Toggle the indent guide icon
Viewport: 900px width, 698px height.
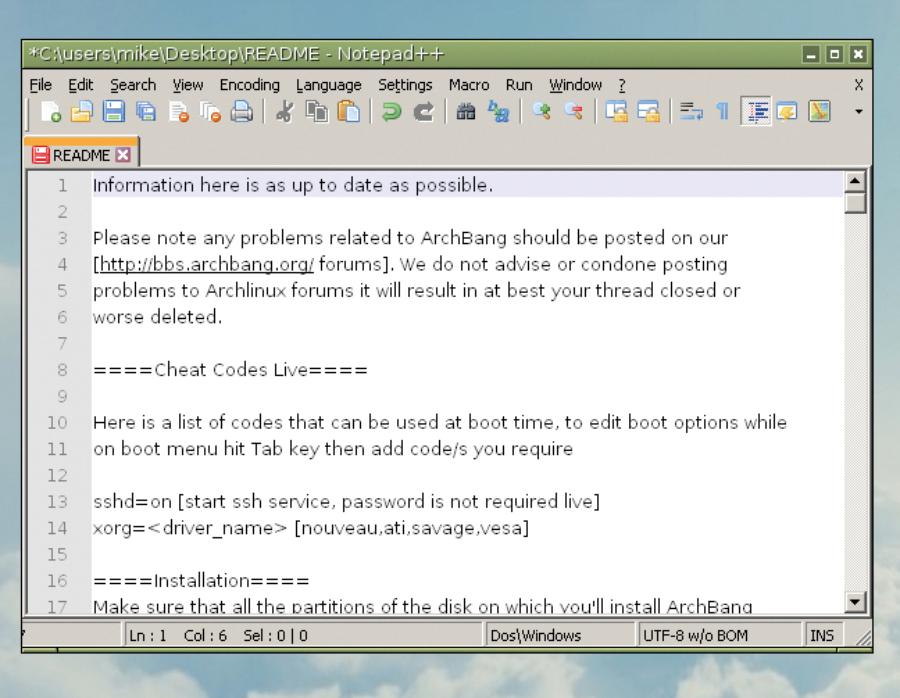(756, 111)
